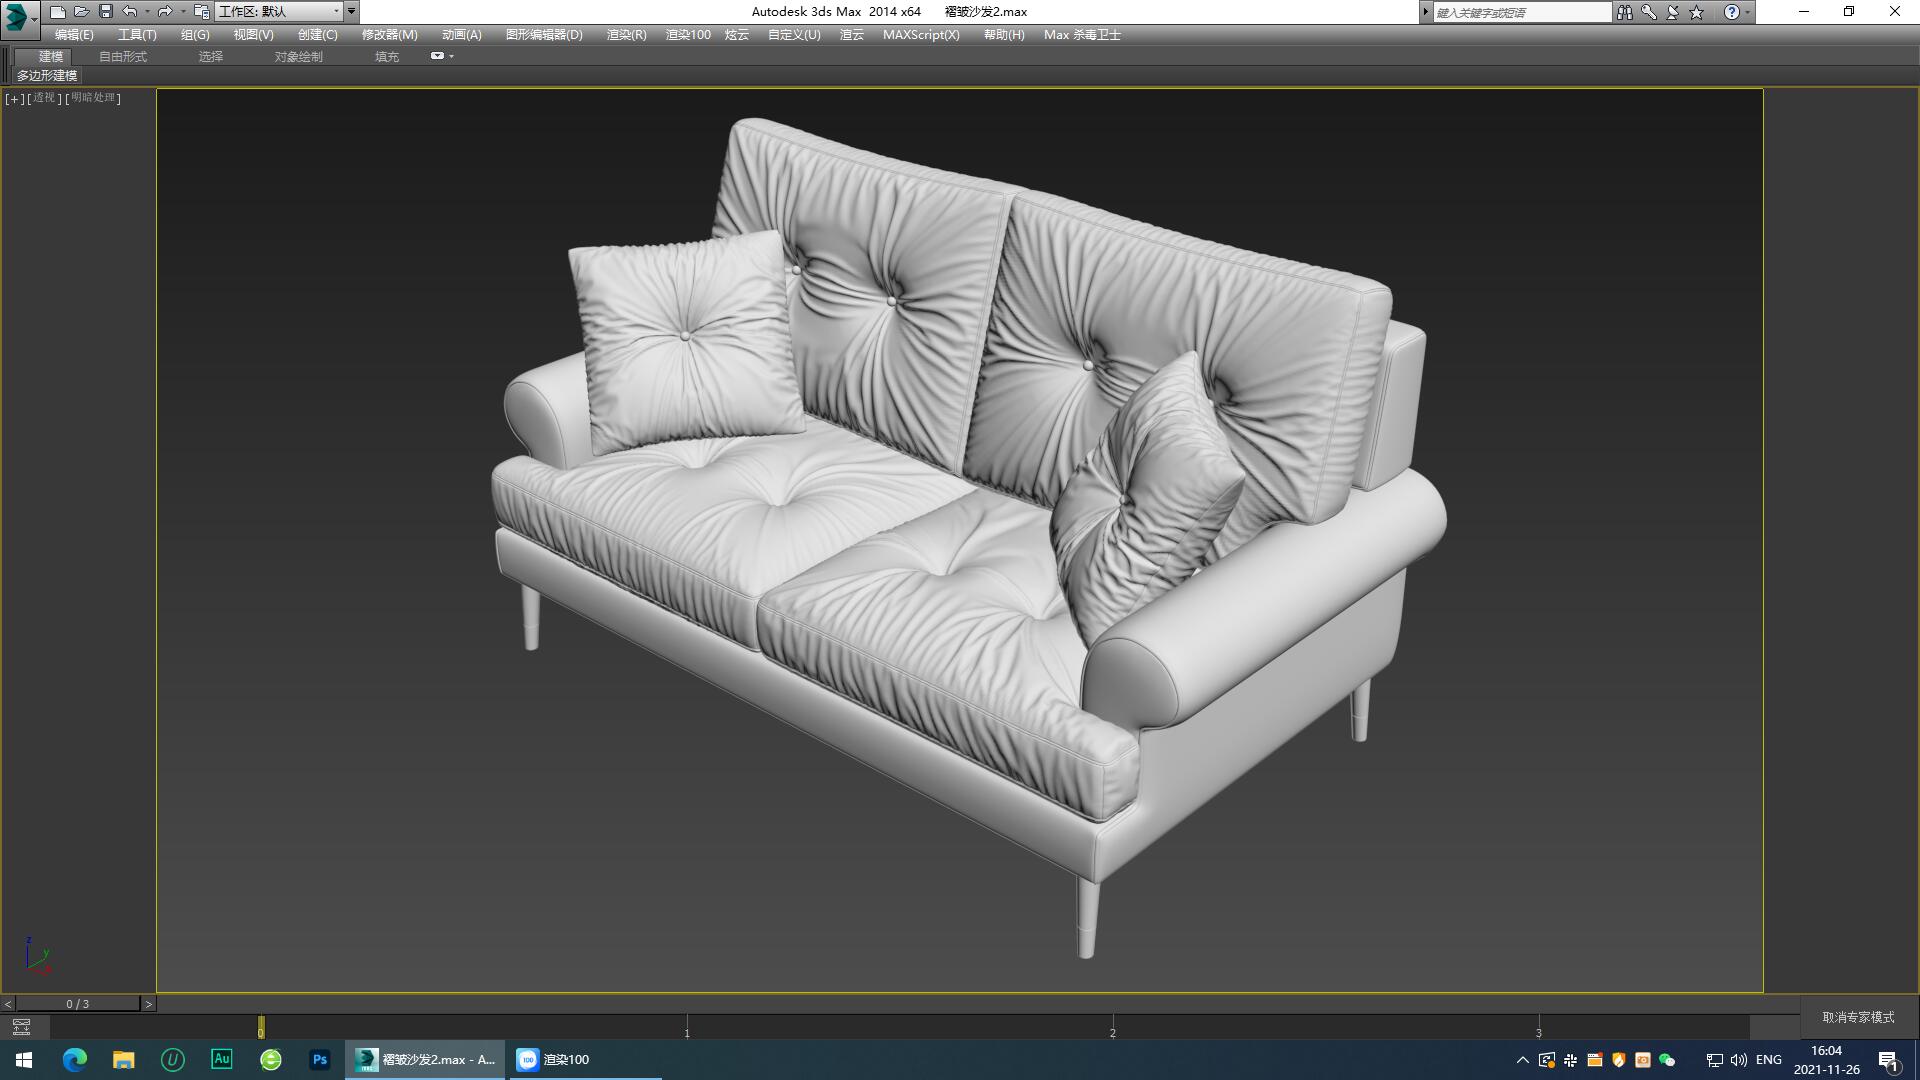Click the Favorites star icon
Viewport: 1920px width, 1080px height.
coord(1694,12)
